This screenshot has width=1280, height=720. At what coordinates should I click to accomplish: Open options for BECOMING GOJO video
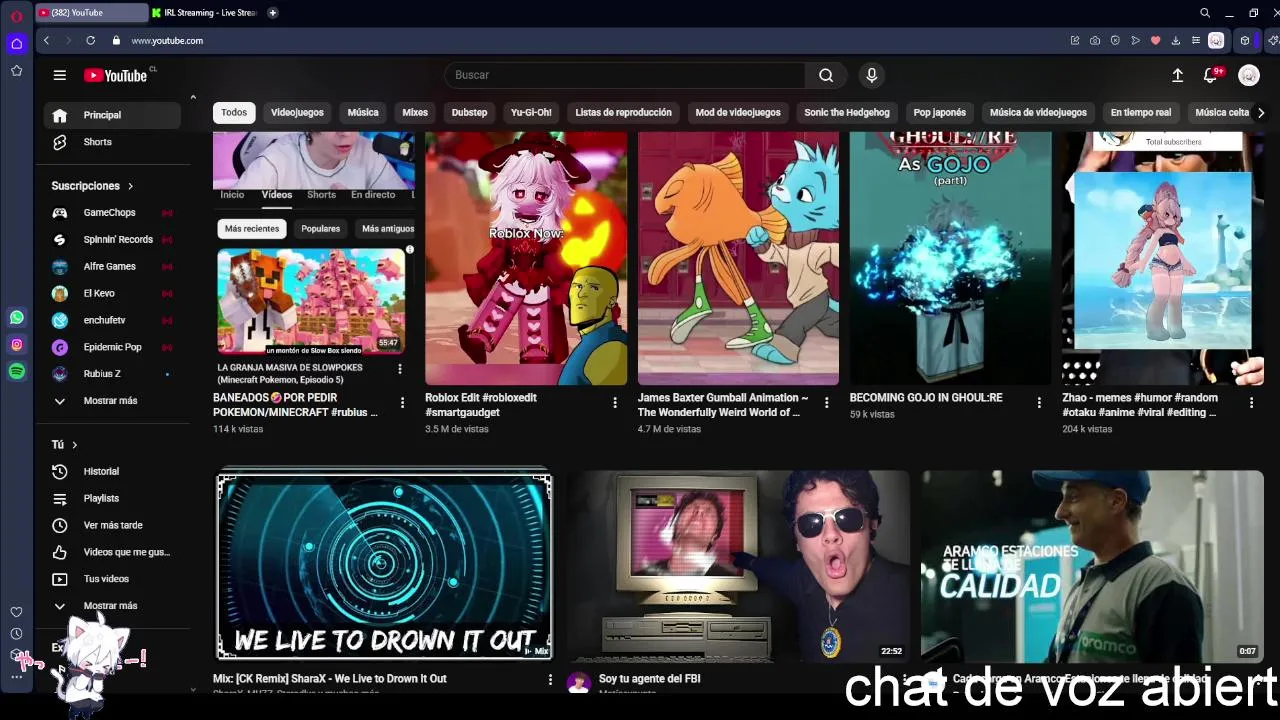coord(1039,403)
